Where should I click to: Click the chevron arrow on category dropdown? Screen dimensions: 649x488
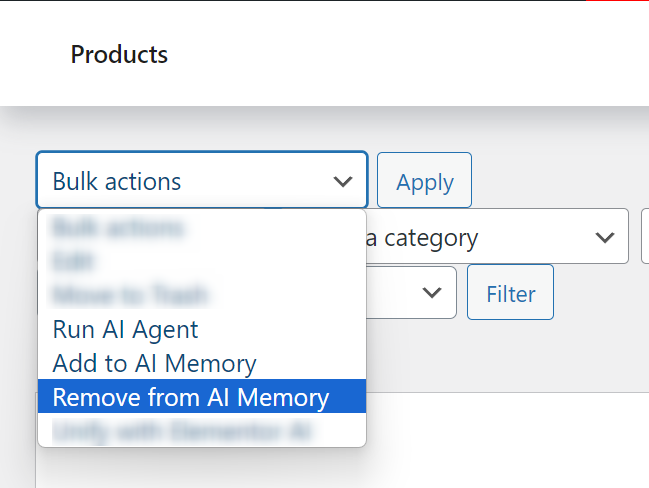[605, 238]
